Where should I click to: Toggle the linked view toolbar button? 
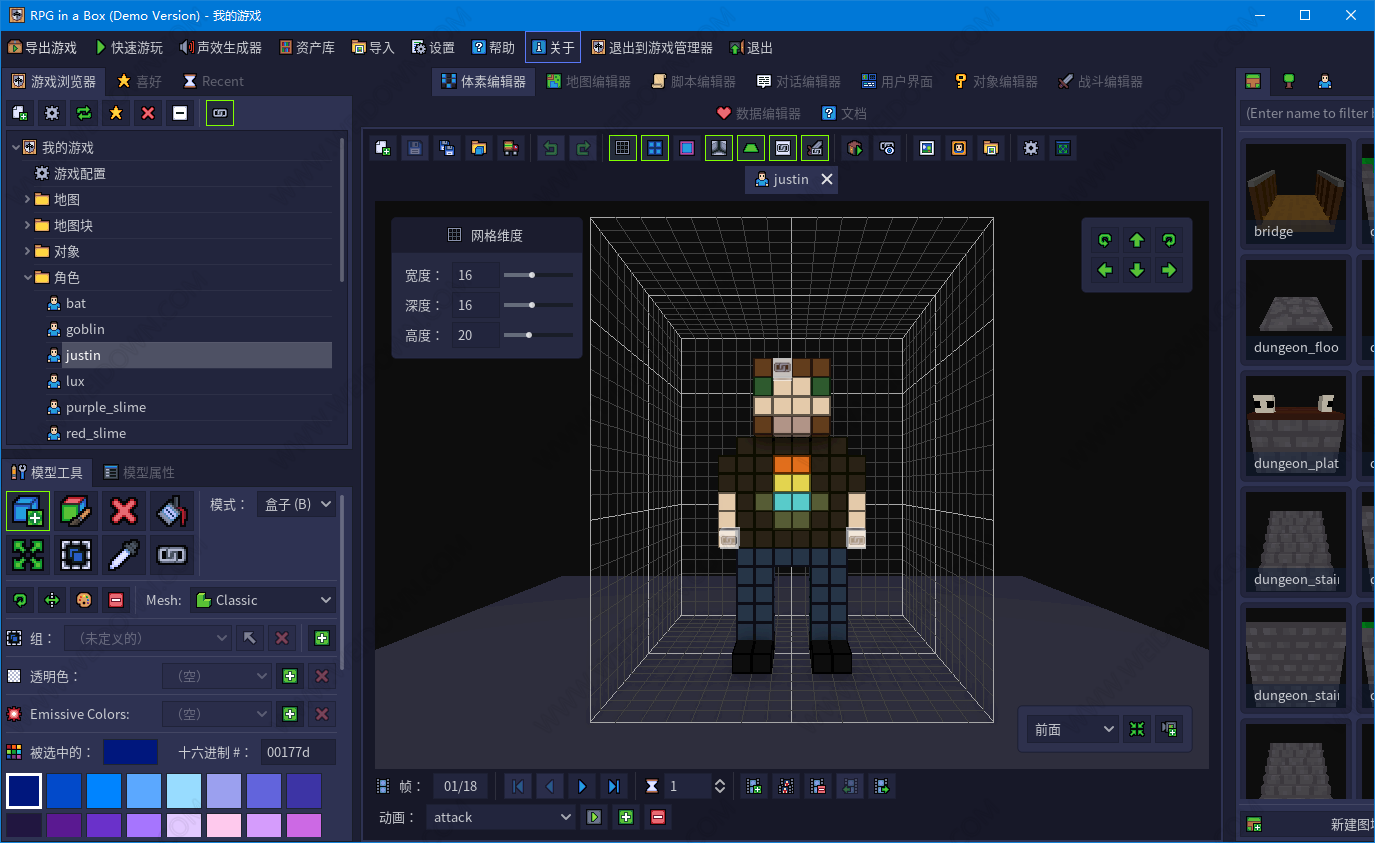click(x=783, y=148)
